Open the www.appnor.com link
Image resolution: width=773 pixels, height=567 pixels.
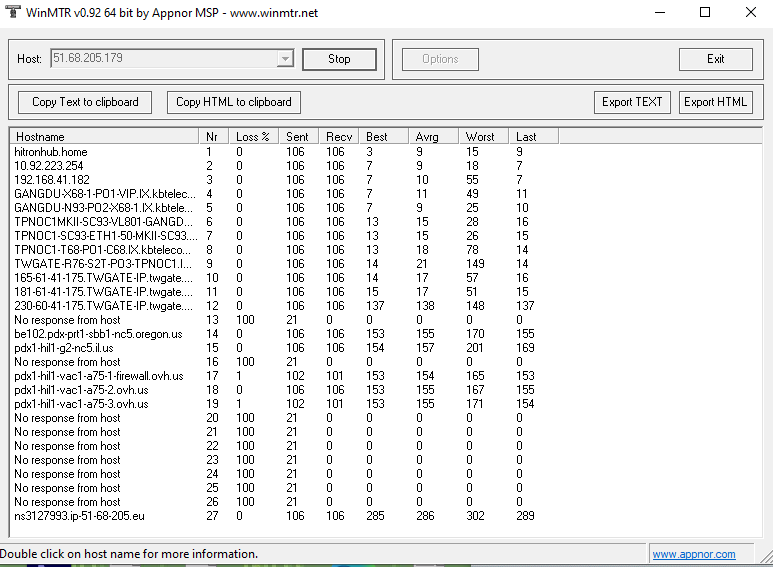point(693,554)
